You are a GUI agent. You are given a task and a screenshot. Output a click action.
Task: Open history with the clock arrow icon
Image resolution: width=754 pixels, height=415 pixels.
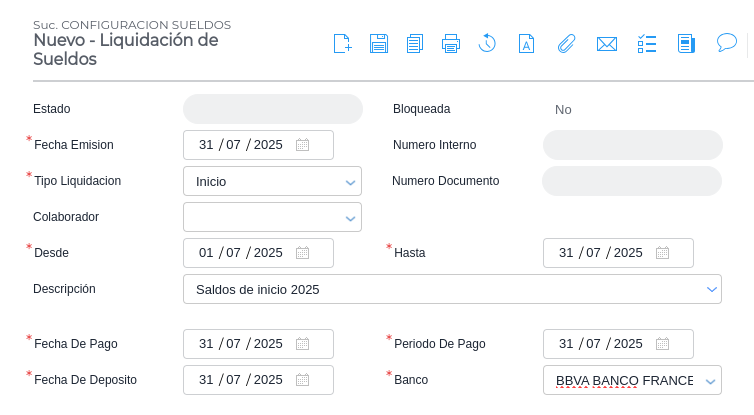[x=487, y=43]
